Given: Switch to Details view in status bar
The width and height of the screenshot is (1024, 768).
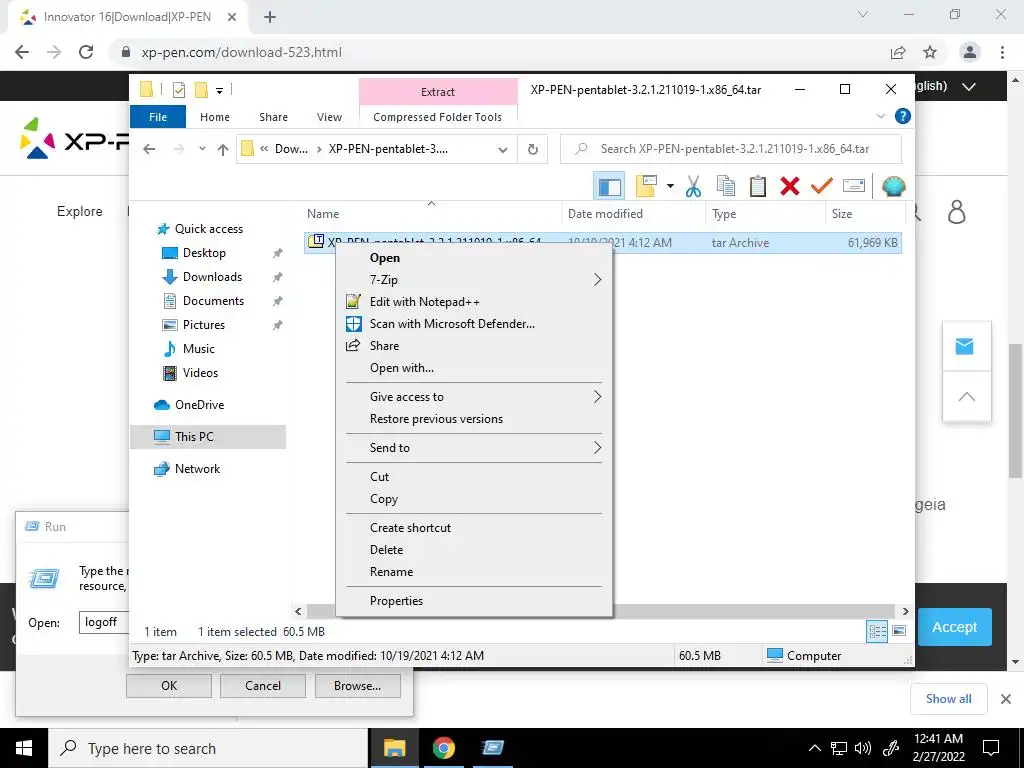Looking at the screenshot, I should (x=877, y=631).
